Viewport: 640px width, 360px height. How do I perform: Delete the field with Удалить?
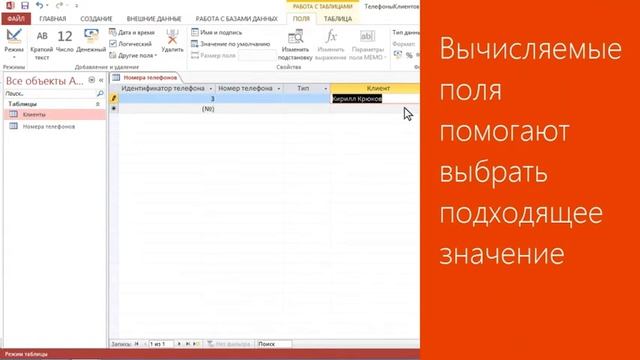coord(172,42)
